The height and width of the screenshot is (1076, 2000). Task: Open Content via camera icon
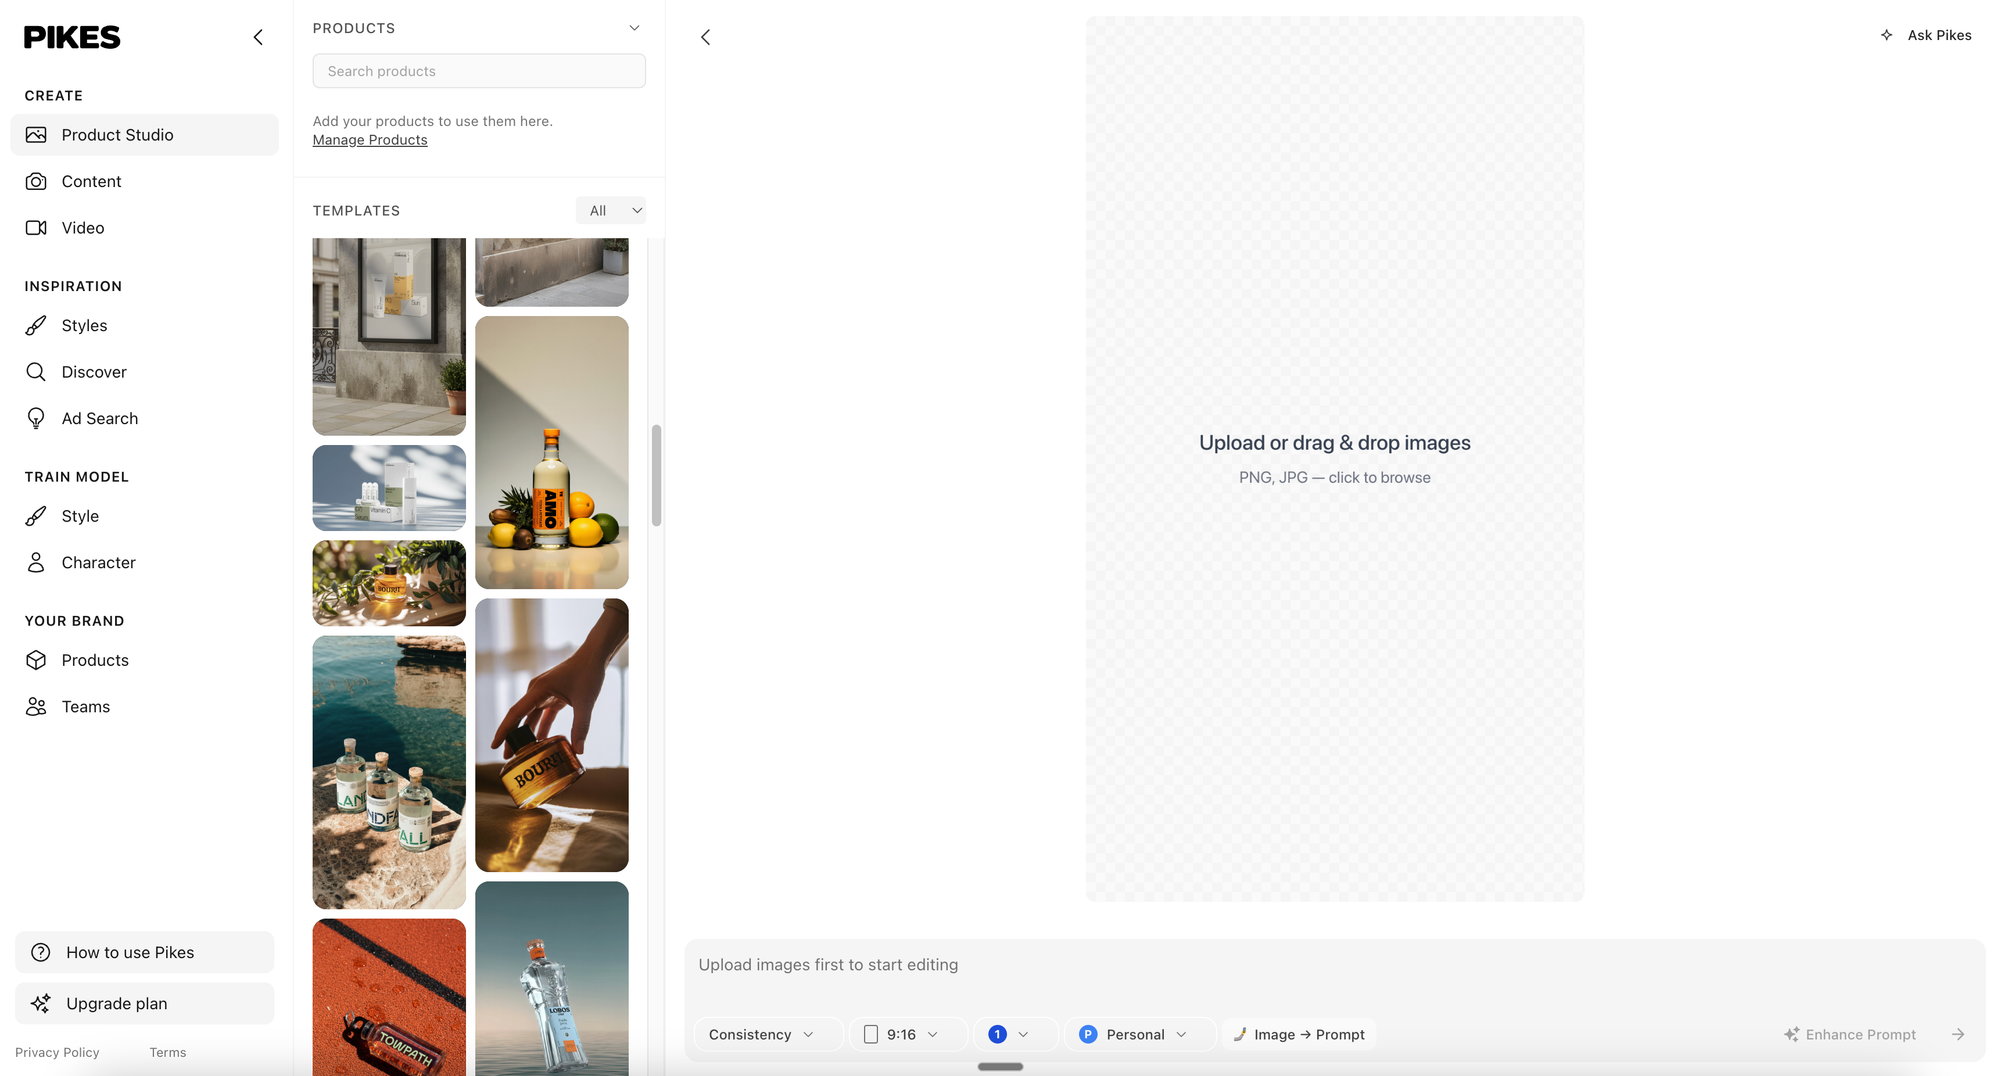[36, 181]
